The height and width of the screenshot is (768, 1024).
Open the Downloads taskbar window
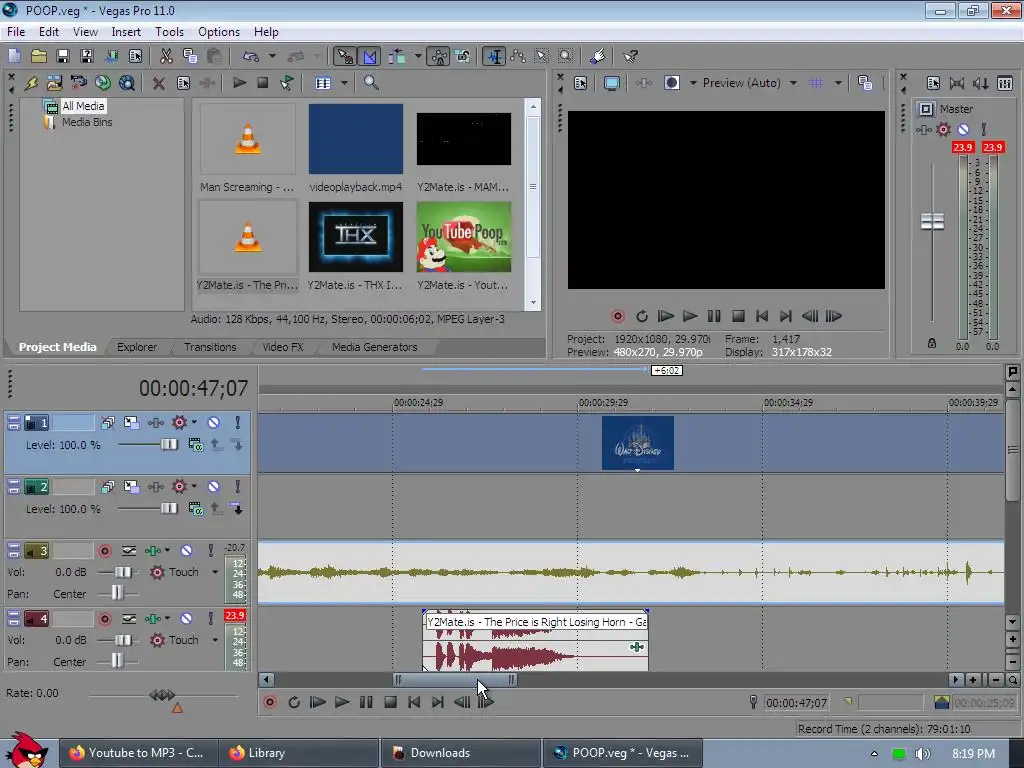pos(461,753)
